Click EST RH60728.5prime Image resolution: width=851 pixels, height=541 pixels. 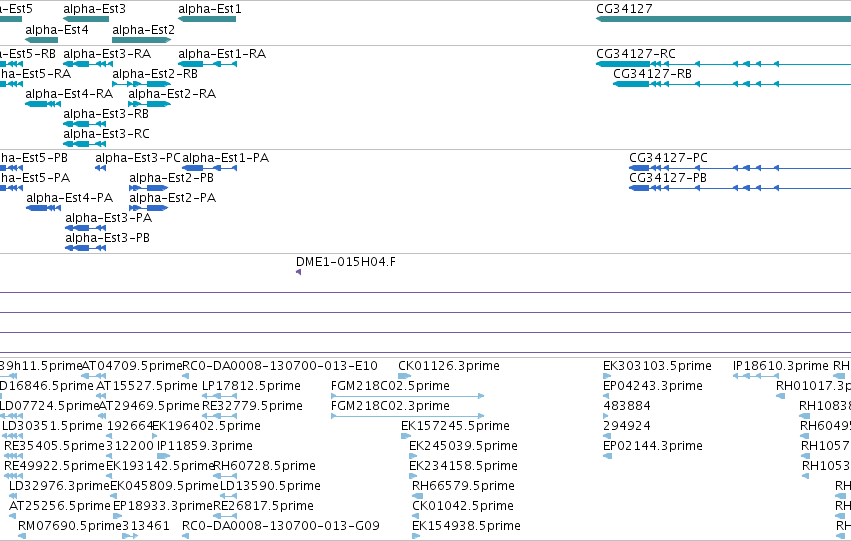tap(265, 466)
